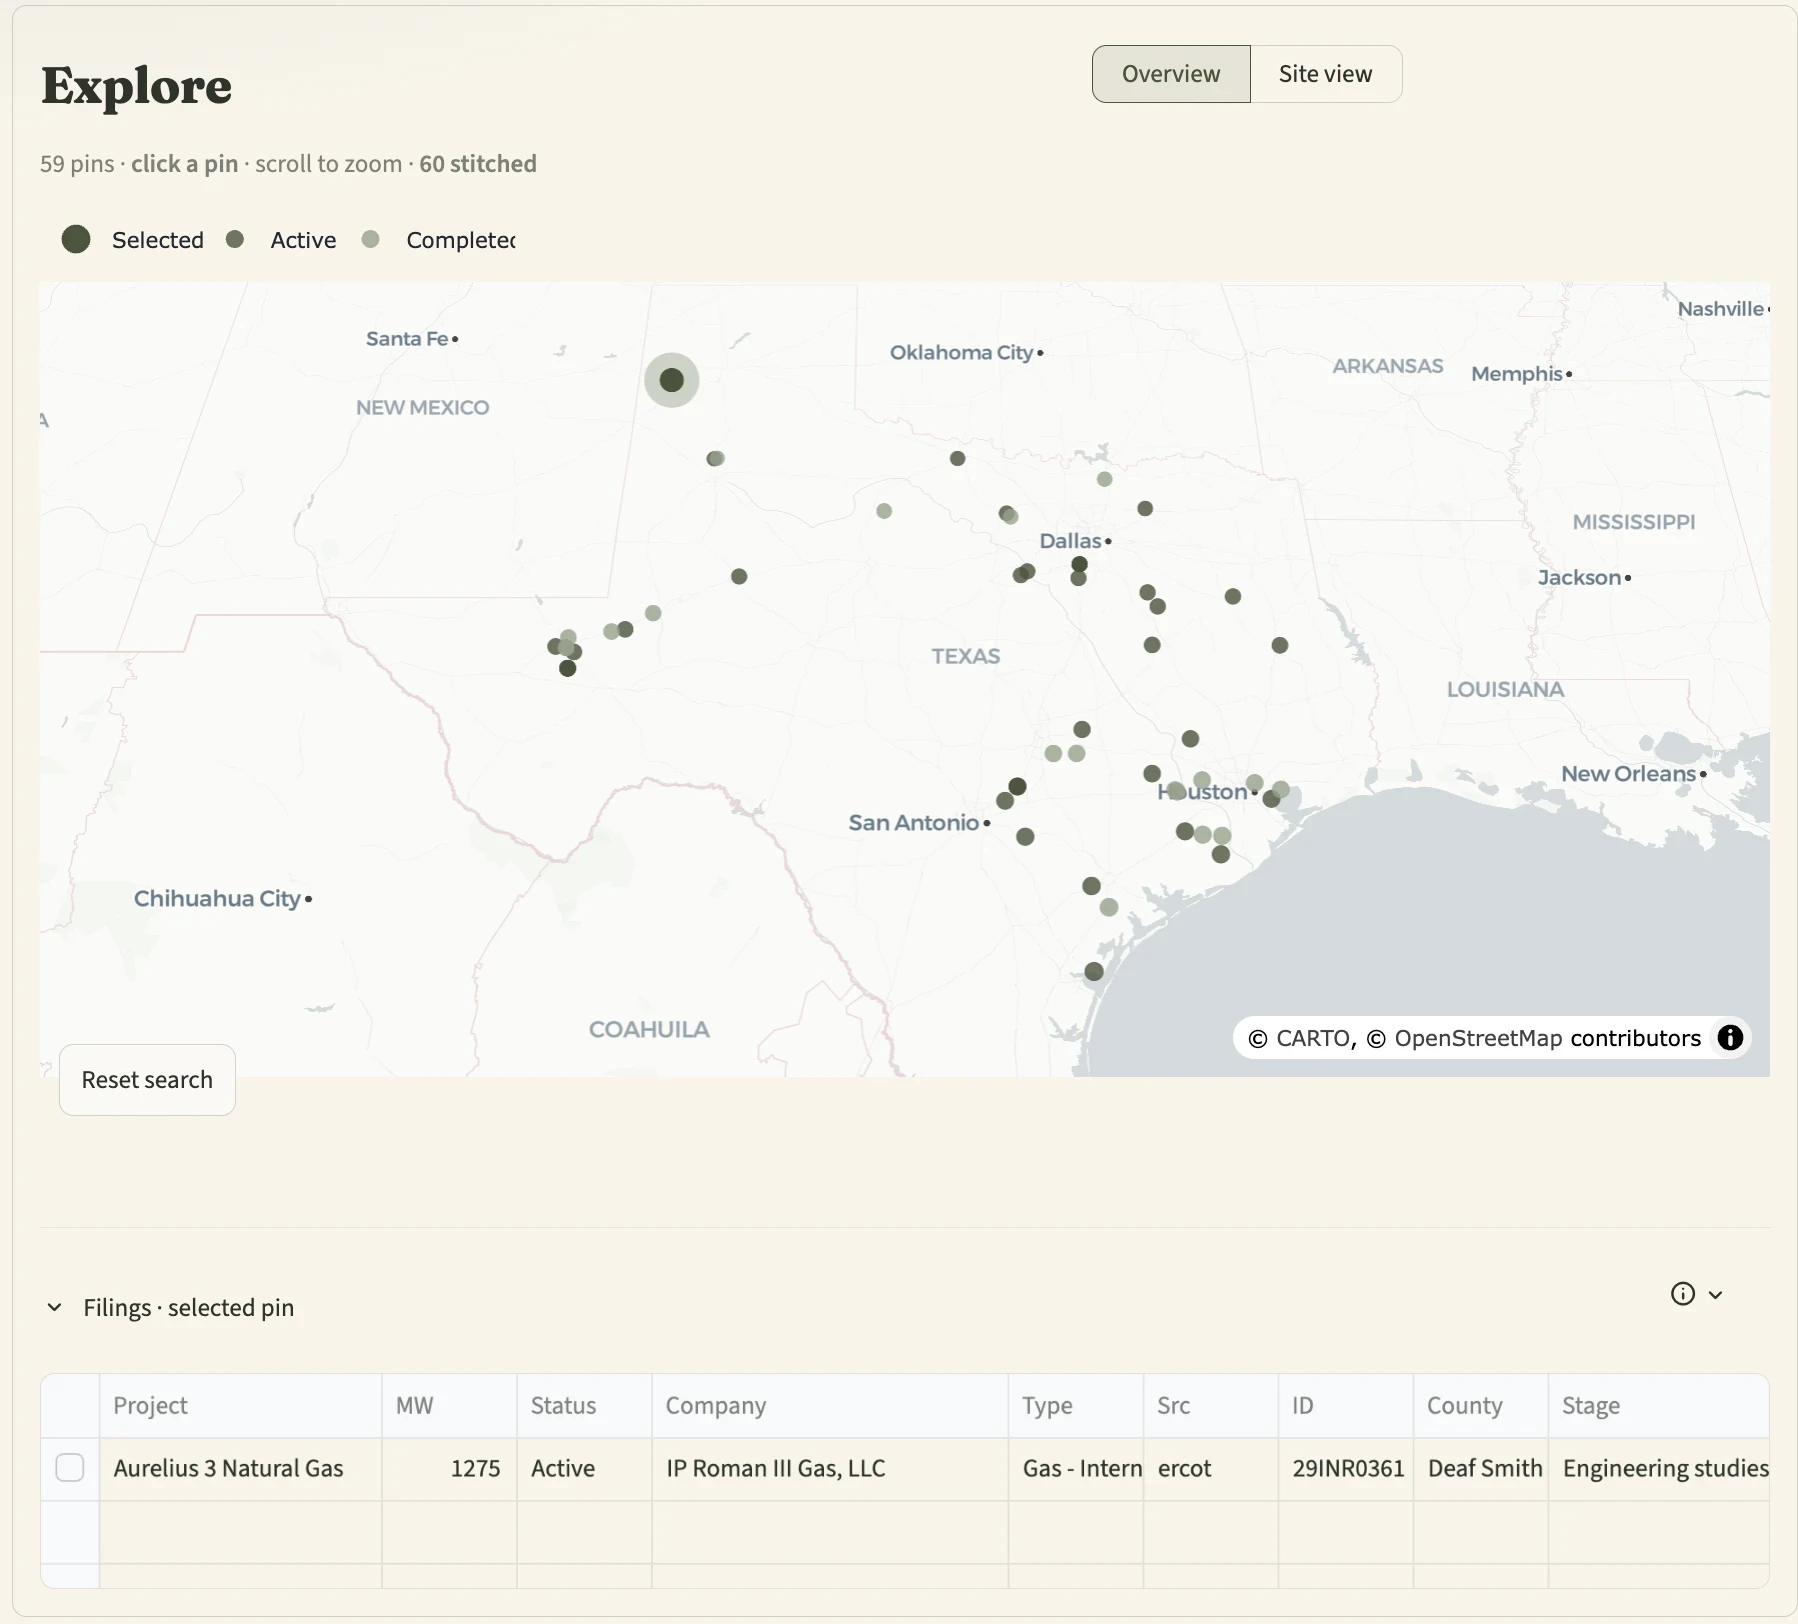Open the CARTO attribution link
1798x1624 pixels.
click(1314, 1038)
